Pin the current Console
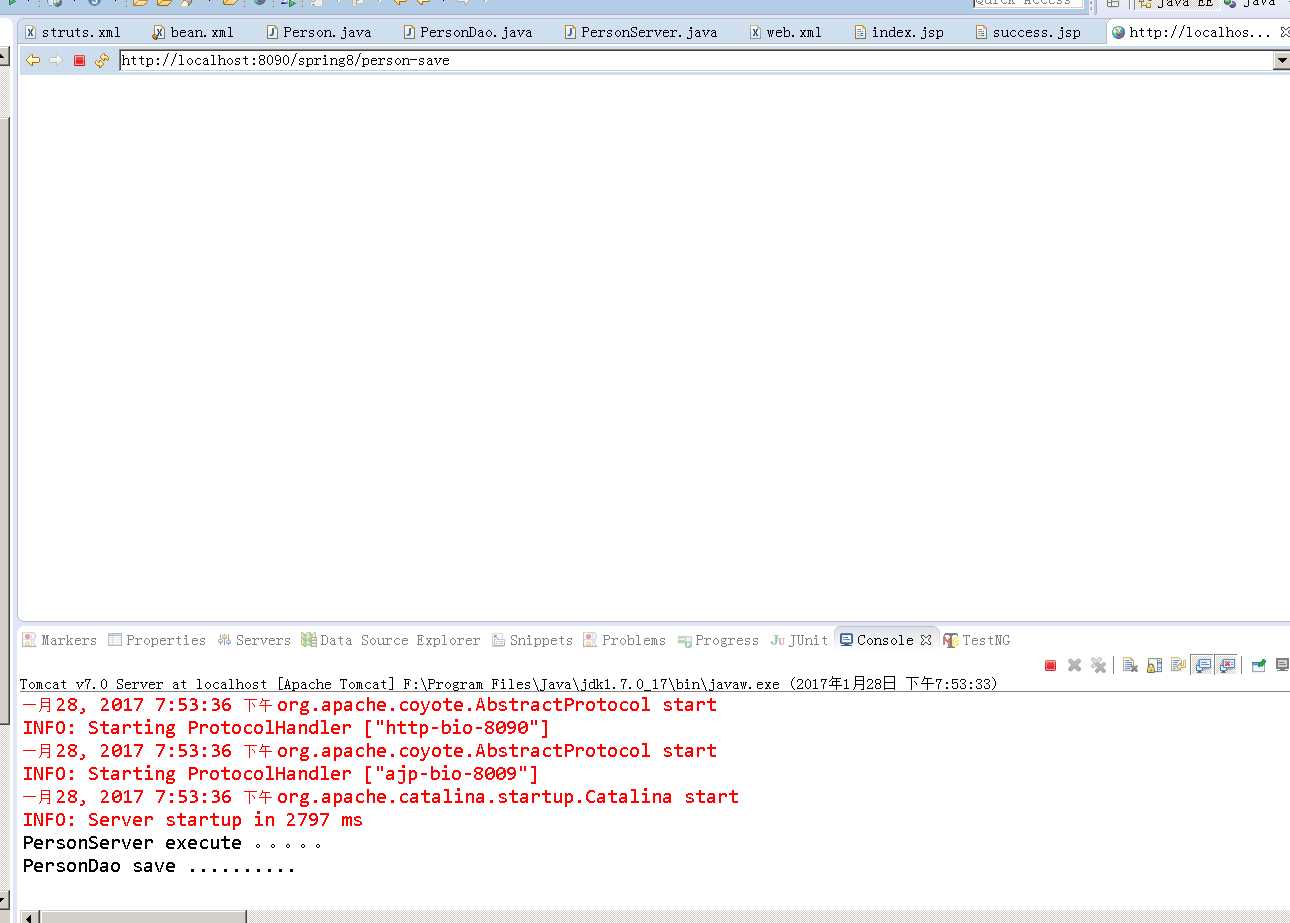The height and width of the screenshot is (923, 1290). [1258, 665]
